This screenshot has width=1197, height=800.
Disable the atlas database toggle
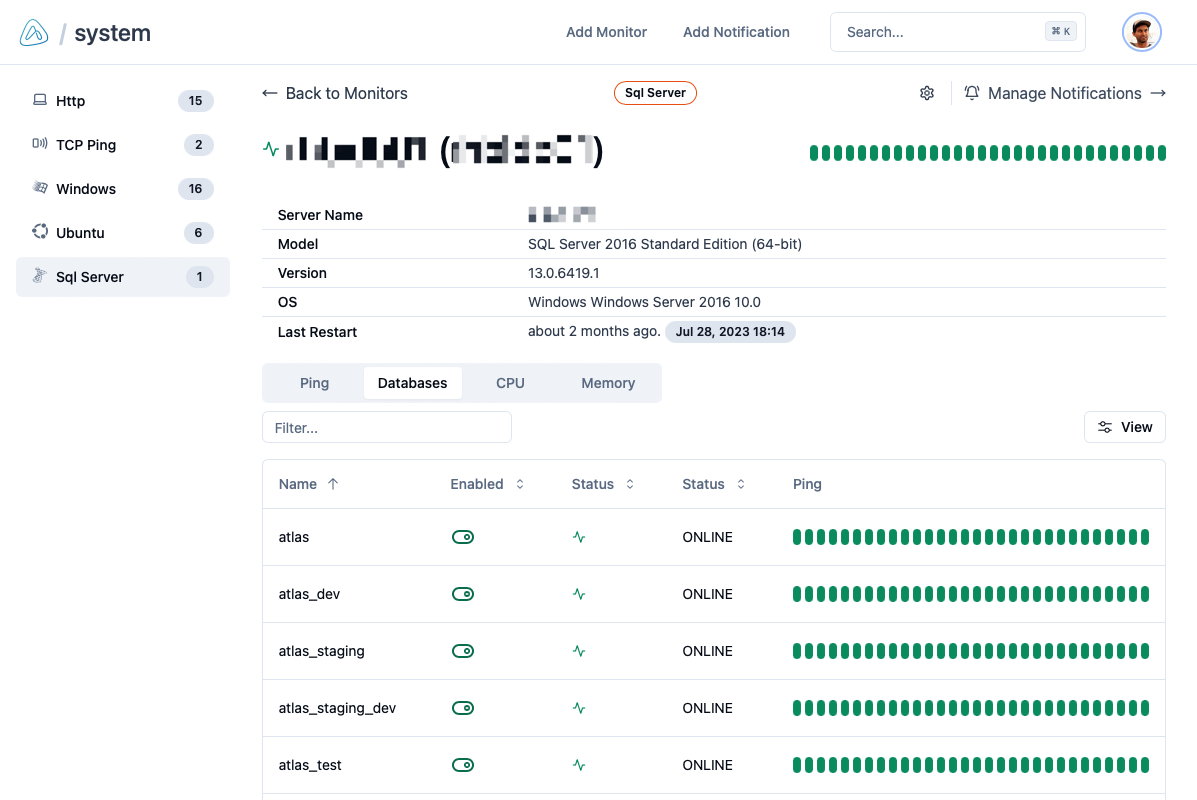(463, 537)
